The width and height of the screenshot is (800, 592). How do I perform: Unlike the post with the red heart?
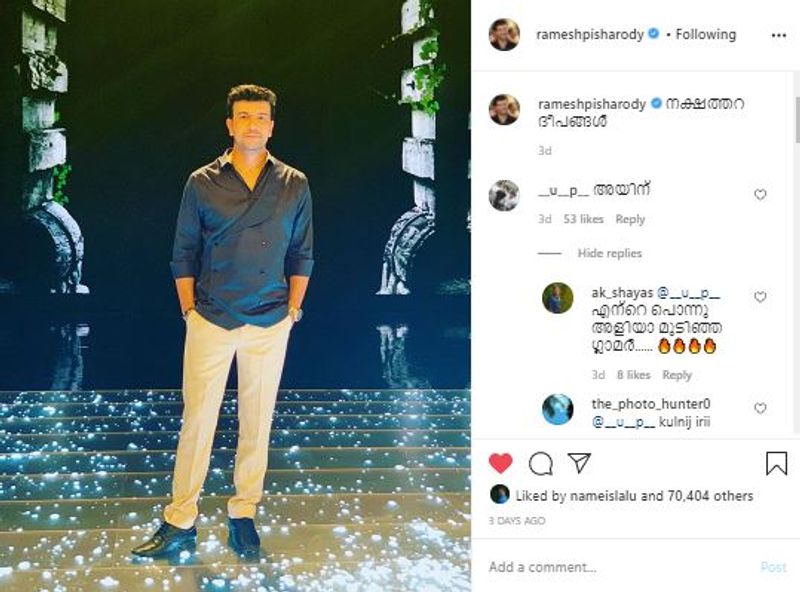click(501, 463)
